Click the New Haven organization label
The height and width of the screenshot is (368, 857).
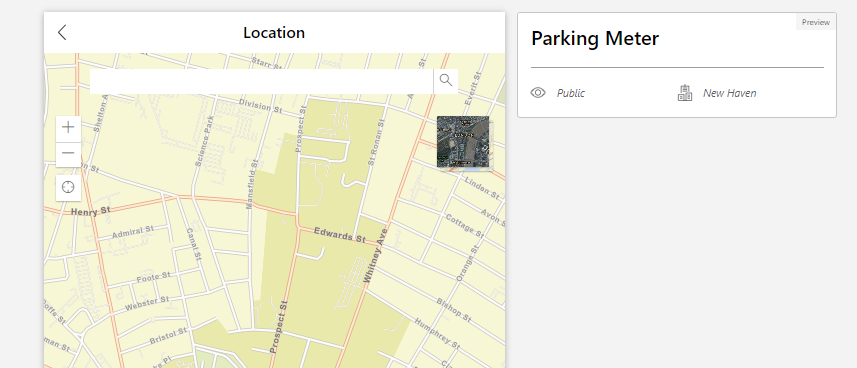[730, 94]
